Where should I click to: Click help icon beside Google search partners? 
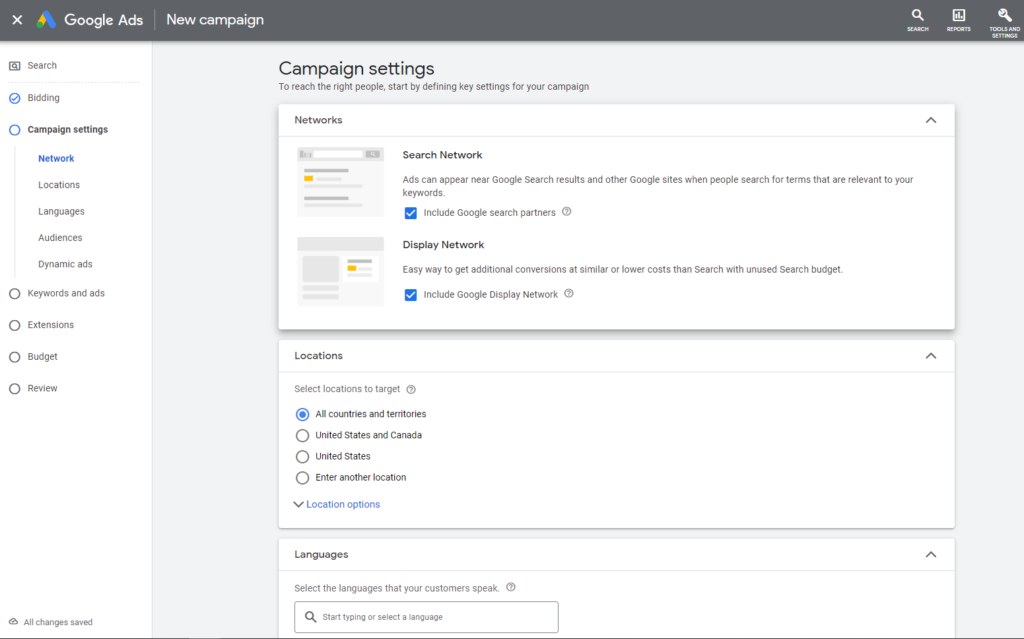(x=567, y=212)
